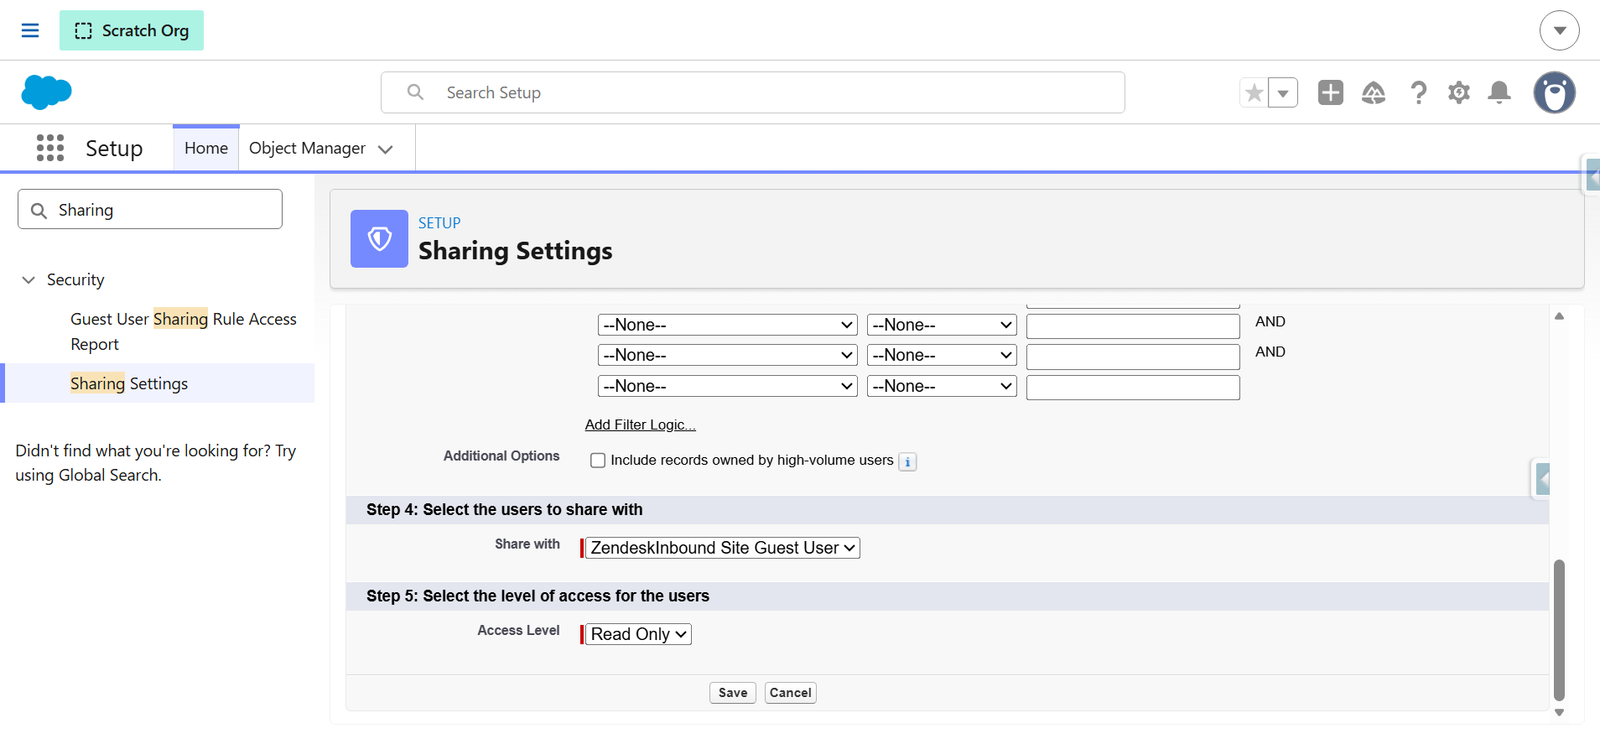
Task: Collapse the Security tree section
Action: [28, 280]
